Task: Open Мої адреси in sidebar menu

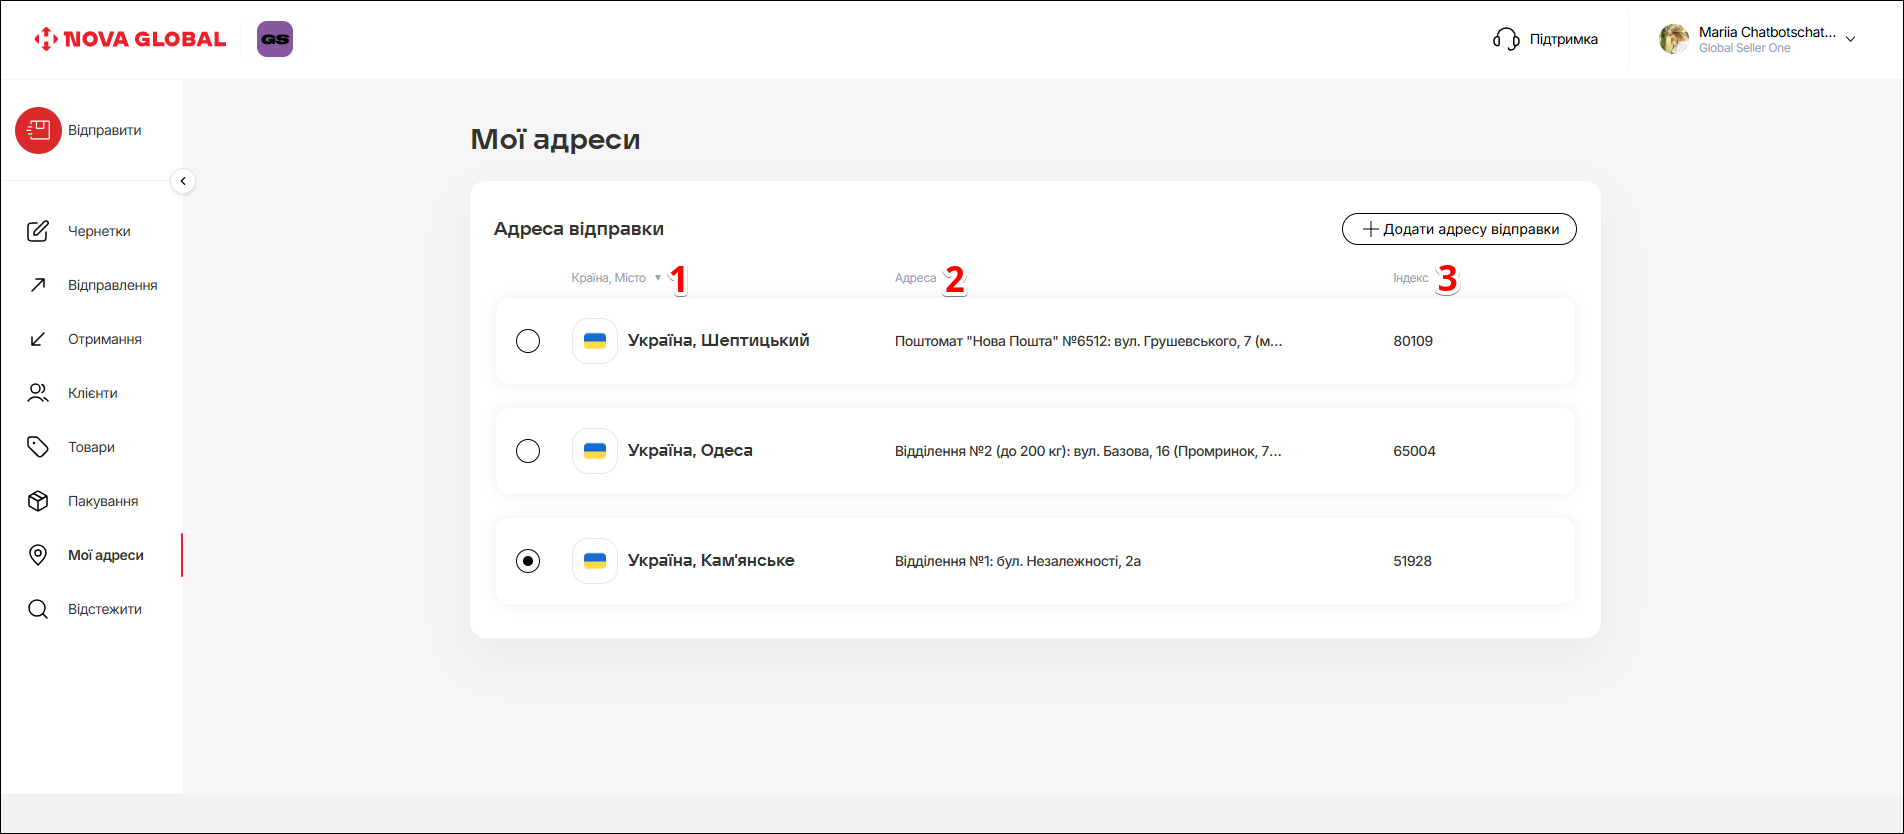Action: coord(105,555)
